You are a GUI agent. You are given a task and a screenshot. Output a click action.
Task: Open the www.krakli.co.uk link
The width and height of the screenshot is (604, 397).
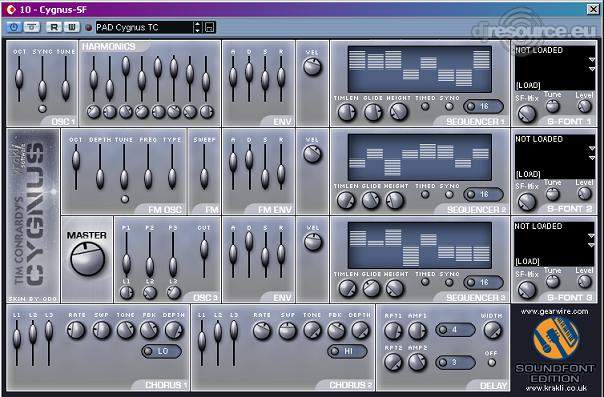tap(555, 389)
